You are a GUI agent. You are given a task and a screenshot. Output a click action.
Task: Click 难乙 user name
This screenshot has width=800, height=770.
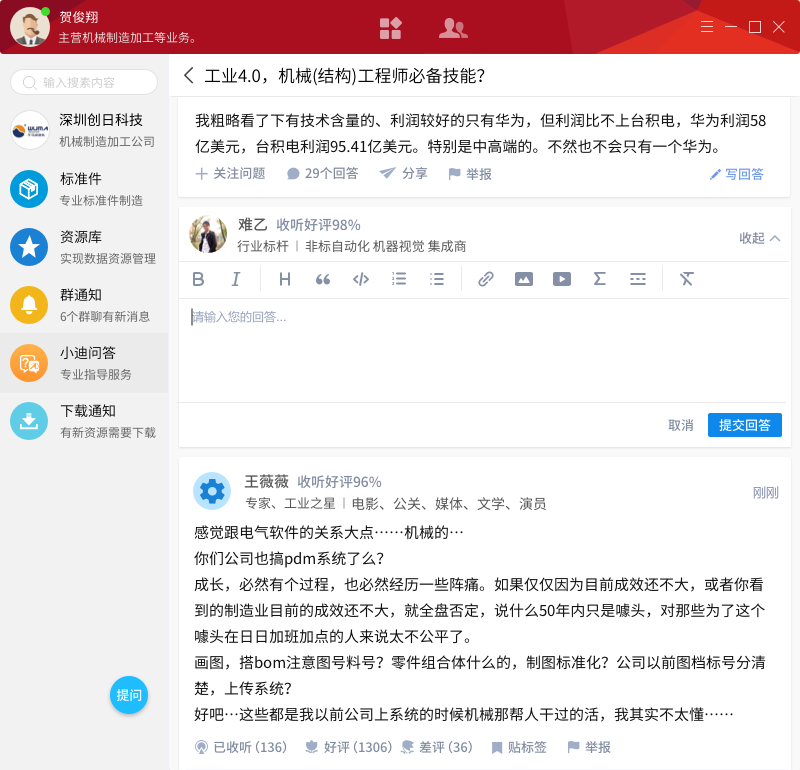click(252, 225)
